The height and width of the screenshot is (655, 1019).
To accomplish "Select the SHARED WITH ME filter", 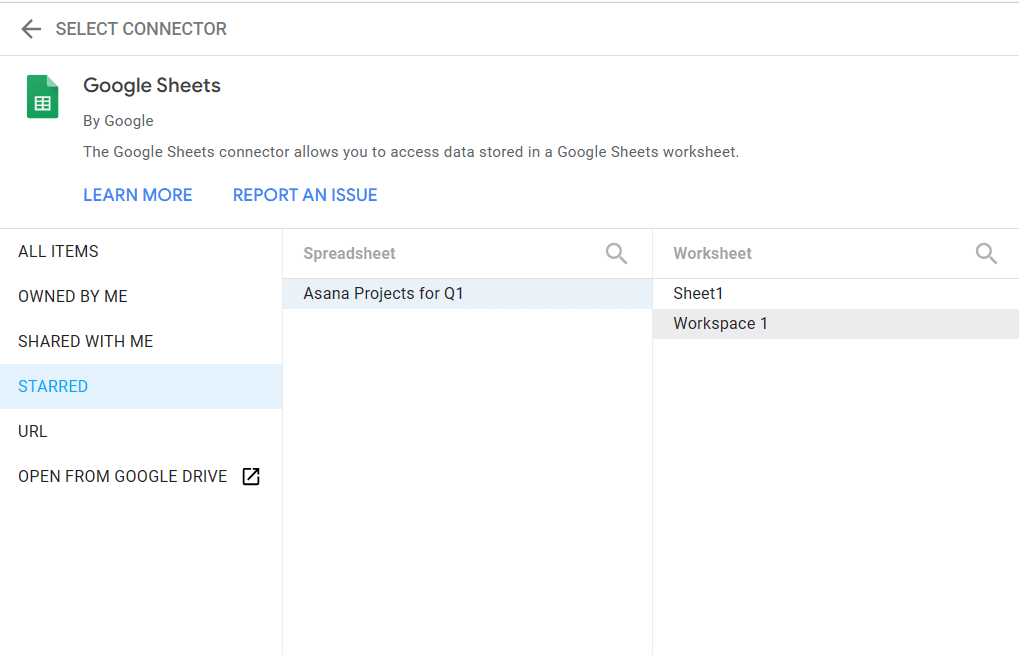I will point(85,341).
